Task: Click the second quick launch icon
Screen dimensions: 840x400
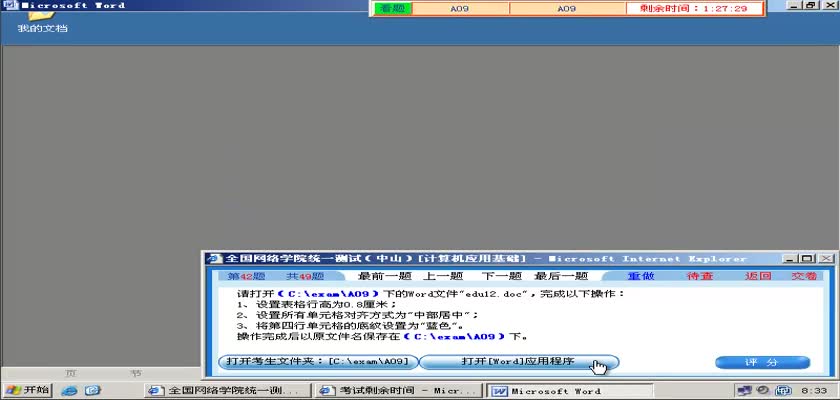Action: [93, 390]
